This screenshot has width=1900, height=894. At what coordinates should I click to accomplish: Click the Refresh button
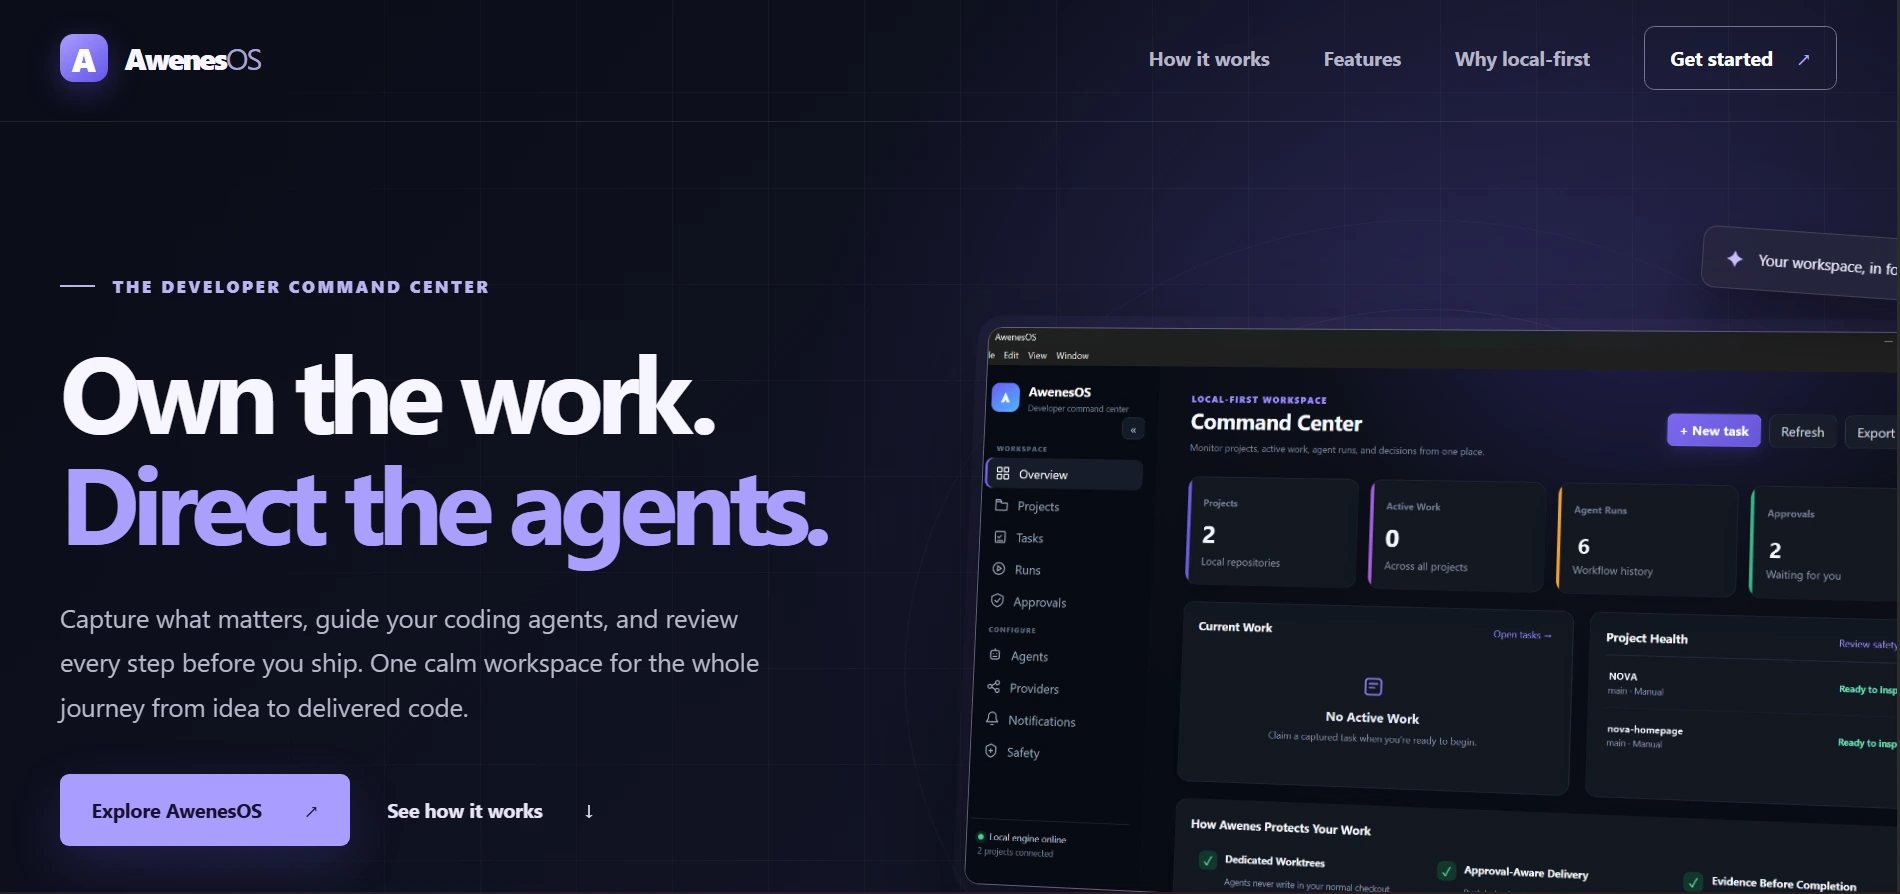pos(1802,432)
